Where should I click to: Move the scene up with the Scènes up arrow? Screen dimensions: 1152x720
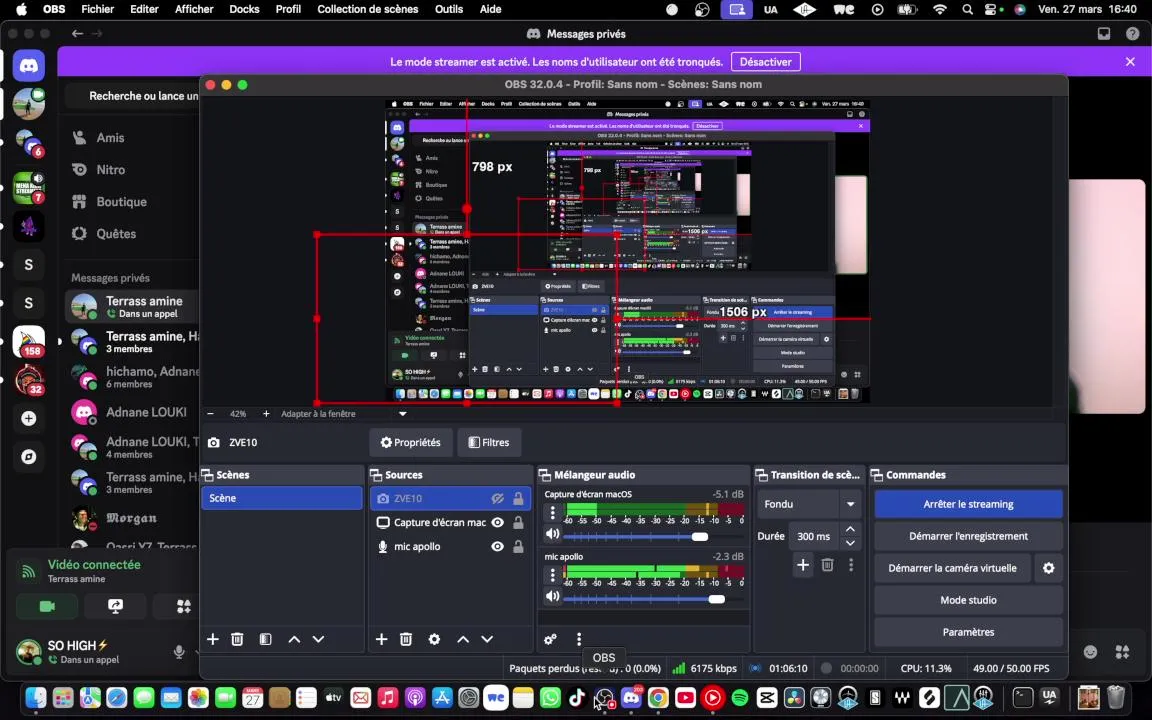pyautogui.click(x=294, y=639)
